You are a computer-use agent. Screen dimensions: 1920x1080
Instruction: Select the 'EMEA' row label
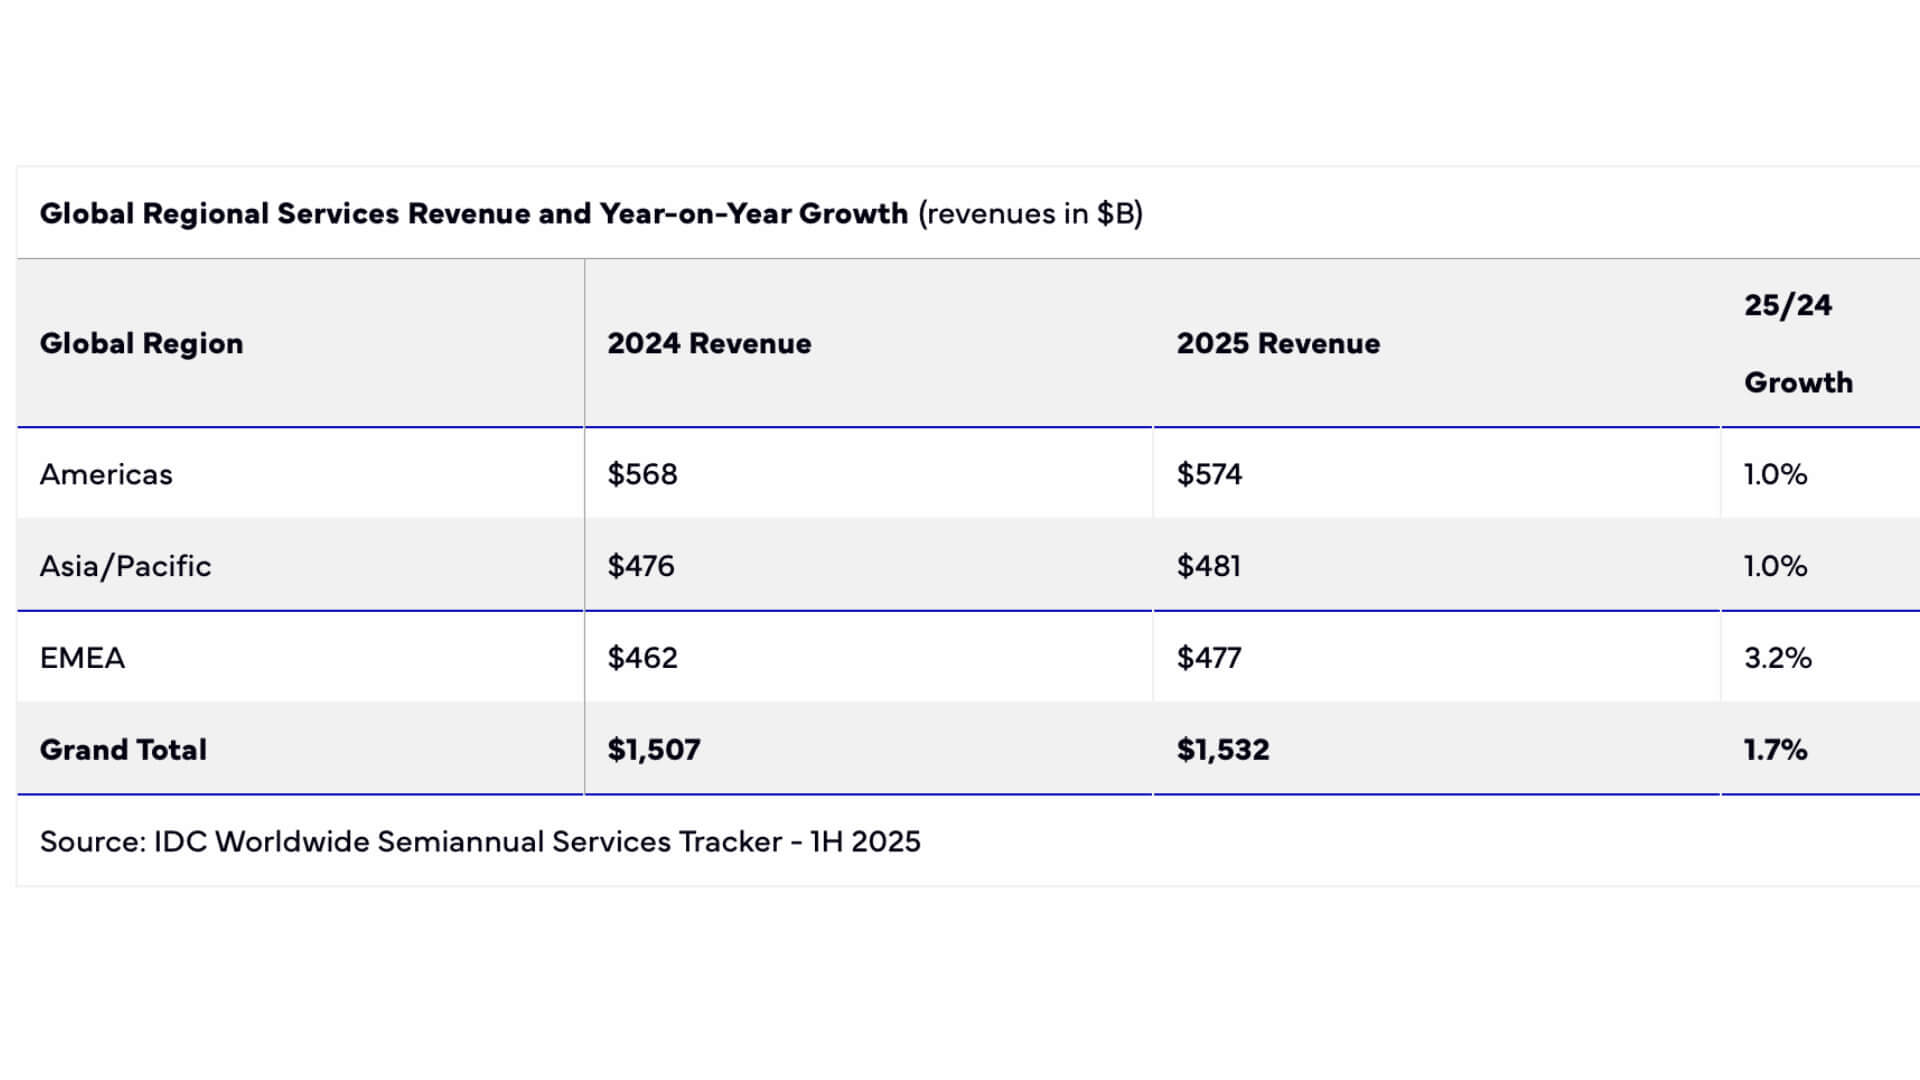[82, 658]
